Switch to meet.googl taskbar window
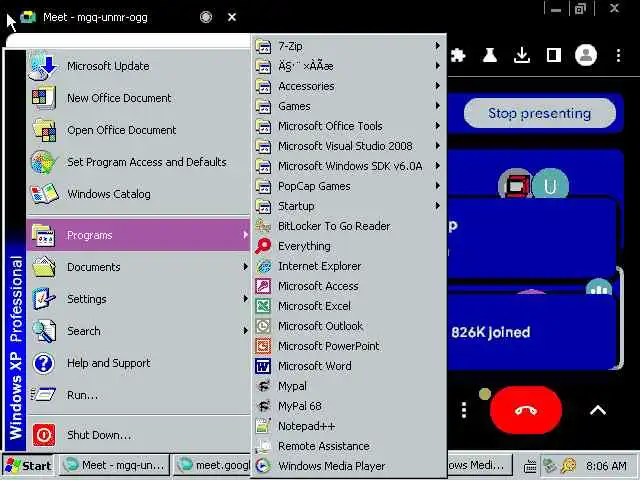 tap(212, 465)
